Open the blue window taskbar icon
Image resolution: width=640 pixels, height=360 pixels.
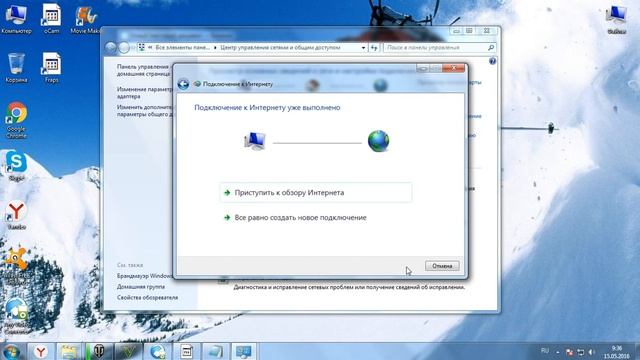[x=216, y=351]
